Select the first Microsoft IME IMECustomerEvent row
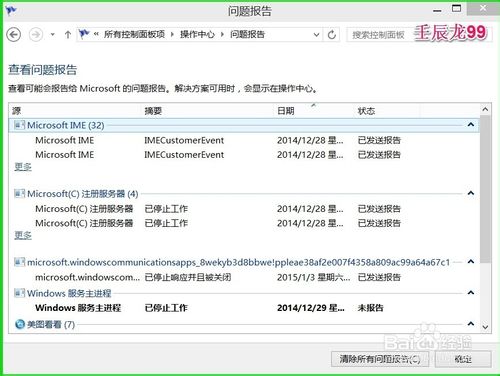Screen dimensions: 500x376 coord(244,140)
